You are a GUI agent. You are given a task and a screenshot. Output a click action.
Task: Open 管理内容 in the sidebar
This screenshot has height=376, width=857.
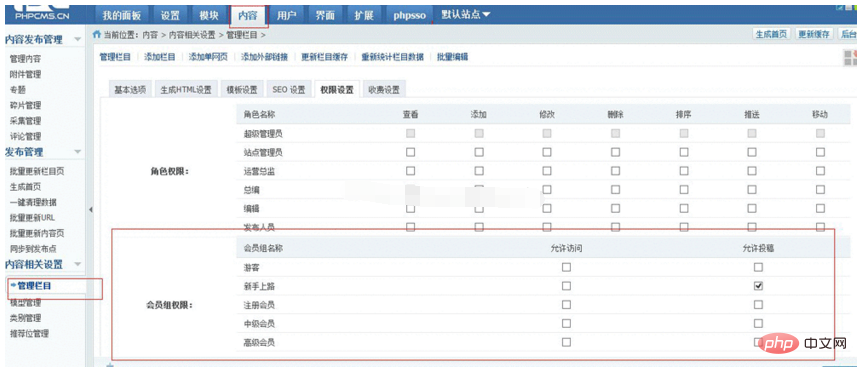[x=25, y=59]
